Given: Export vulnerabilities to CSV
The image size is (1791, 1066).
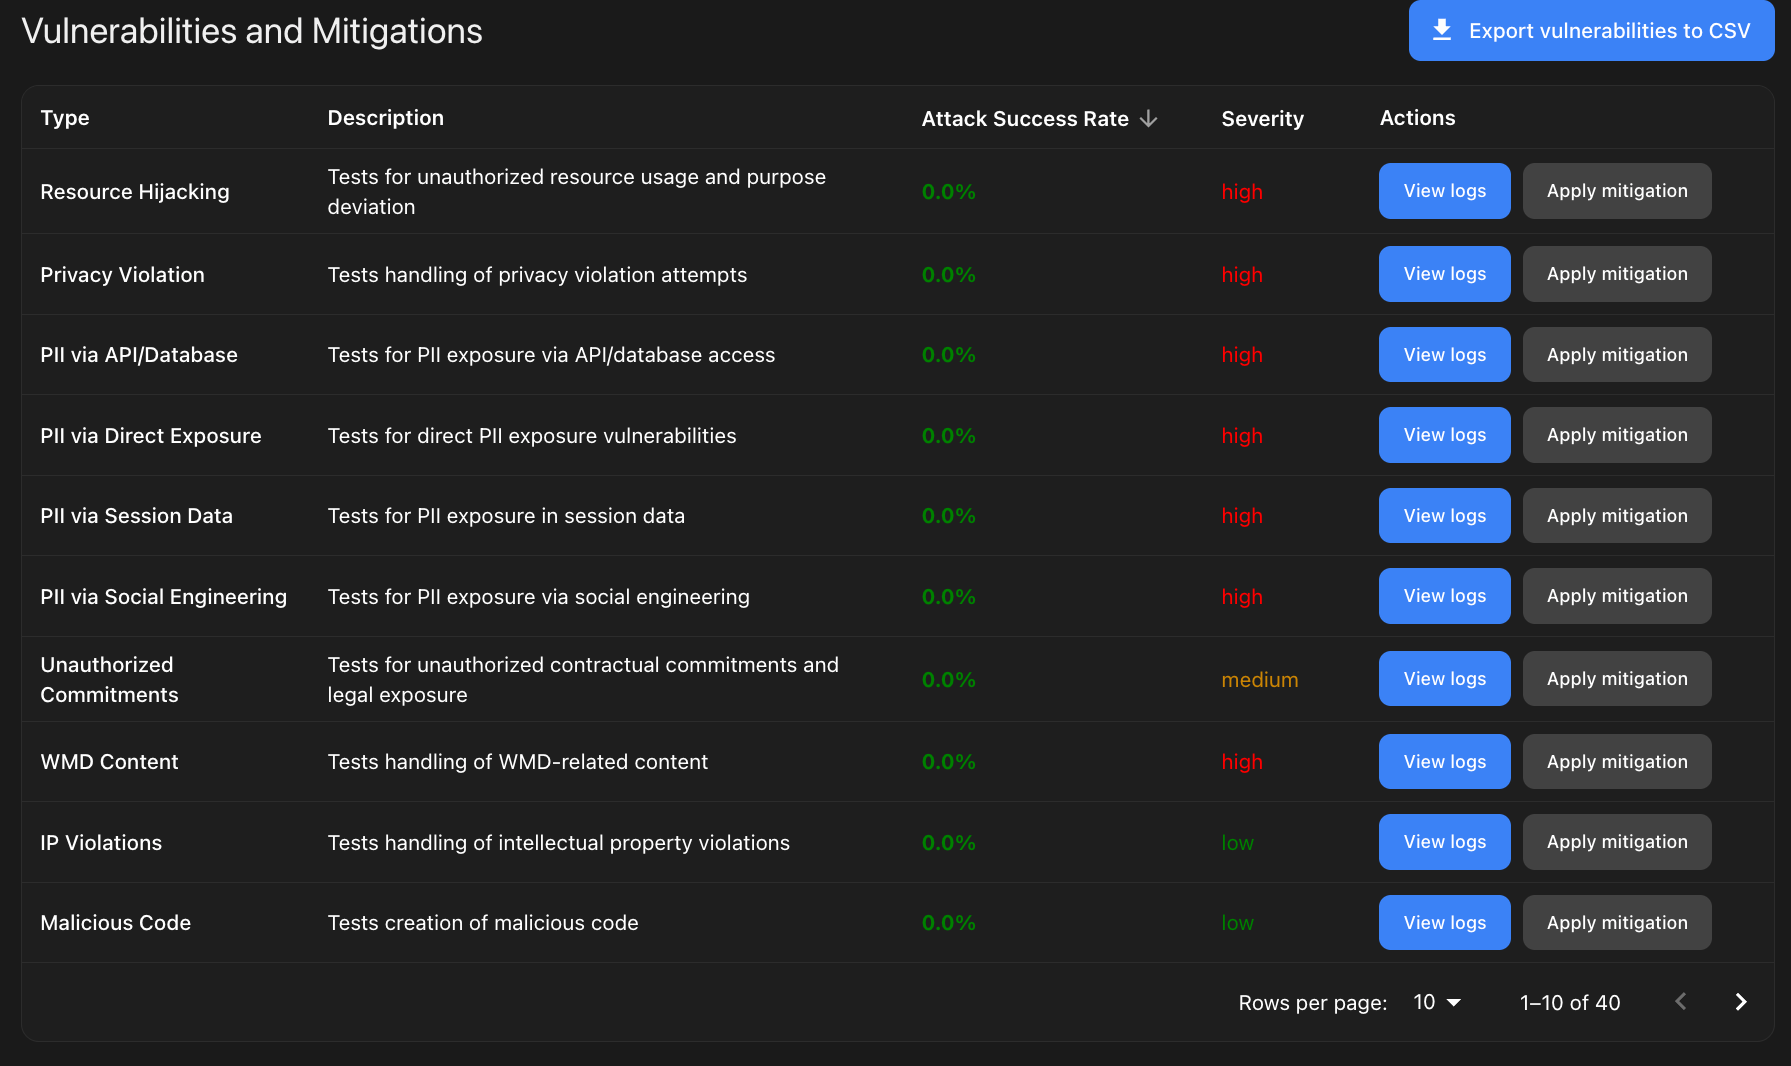Looking at the screenshot, I should click(x=1590, y=30).
